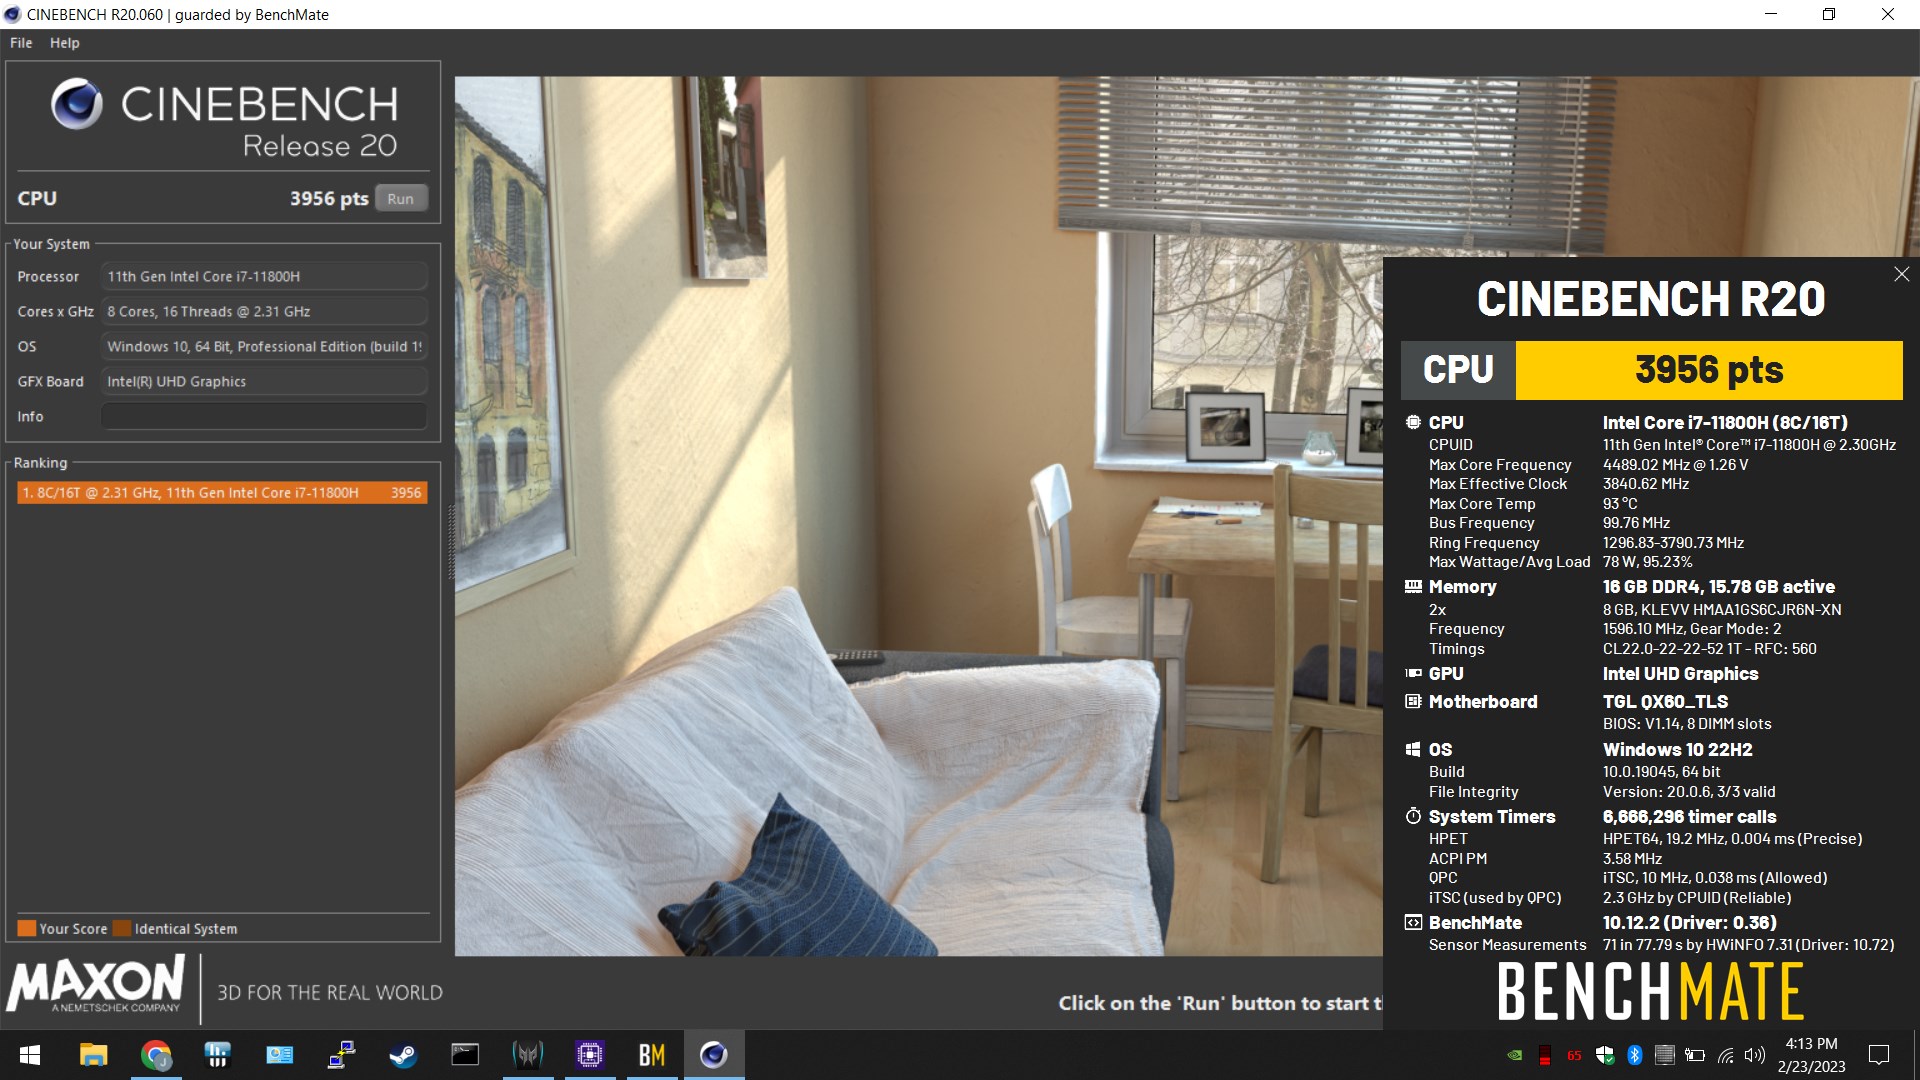Select the Cores x GHz field value
This screenshot has width=1920, height=1080.
click(x=264, y=311)
